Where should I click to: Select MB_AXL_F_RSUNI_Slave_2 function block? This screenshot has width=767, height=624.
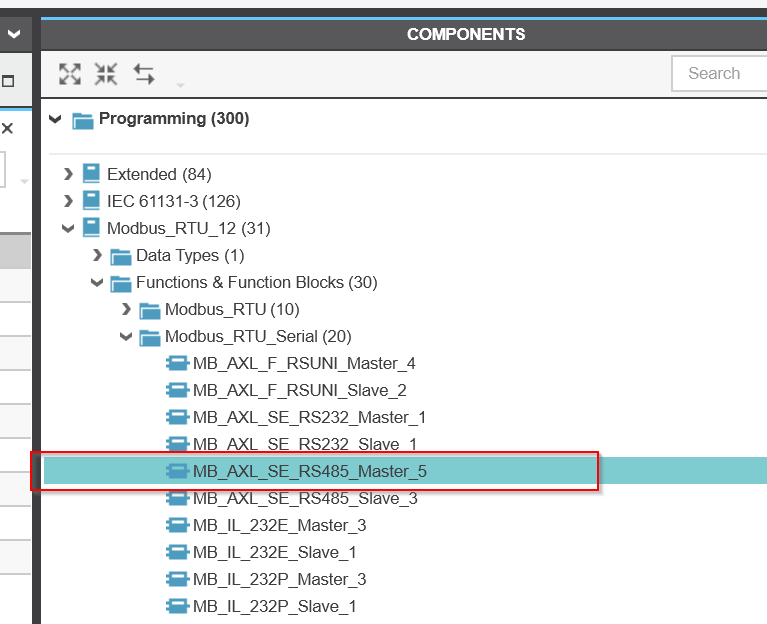click(x=299, y=390)
